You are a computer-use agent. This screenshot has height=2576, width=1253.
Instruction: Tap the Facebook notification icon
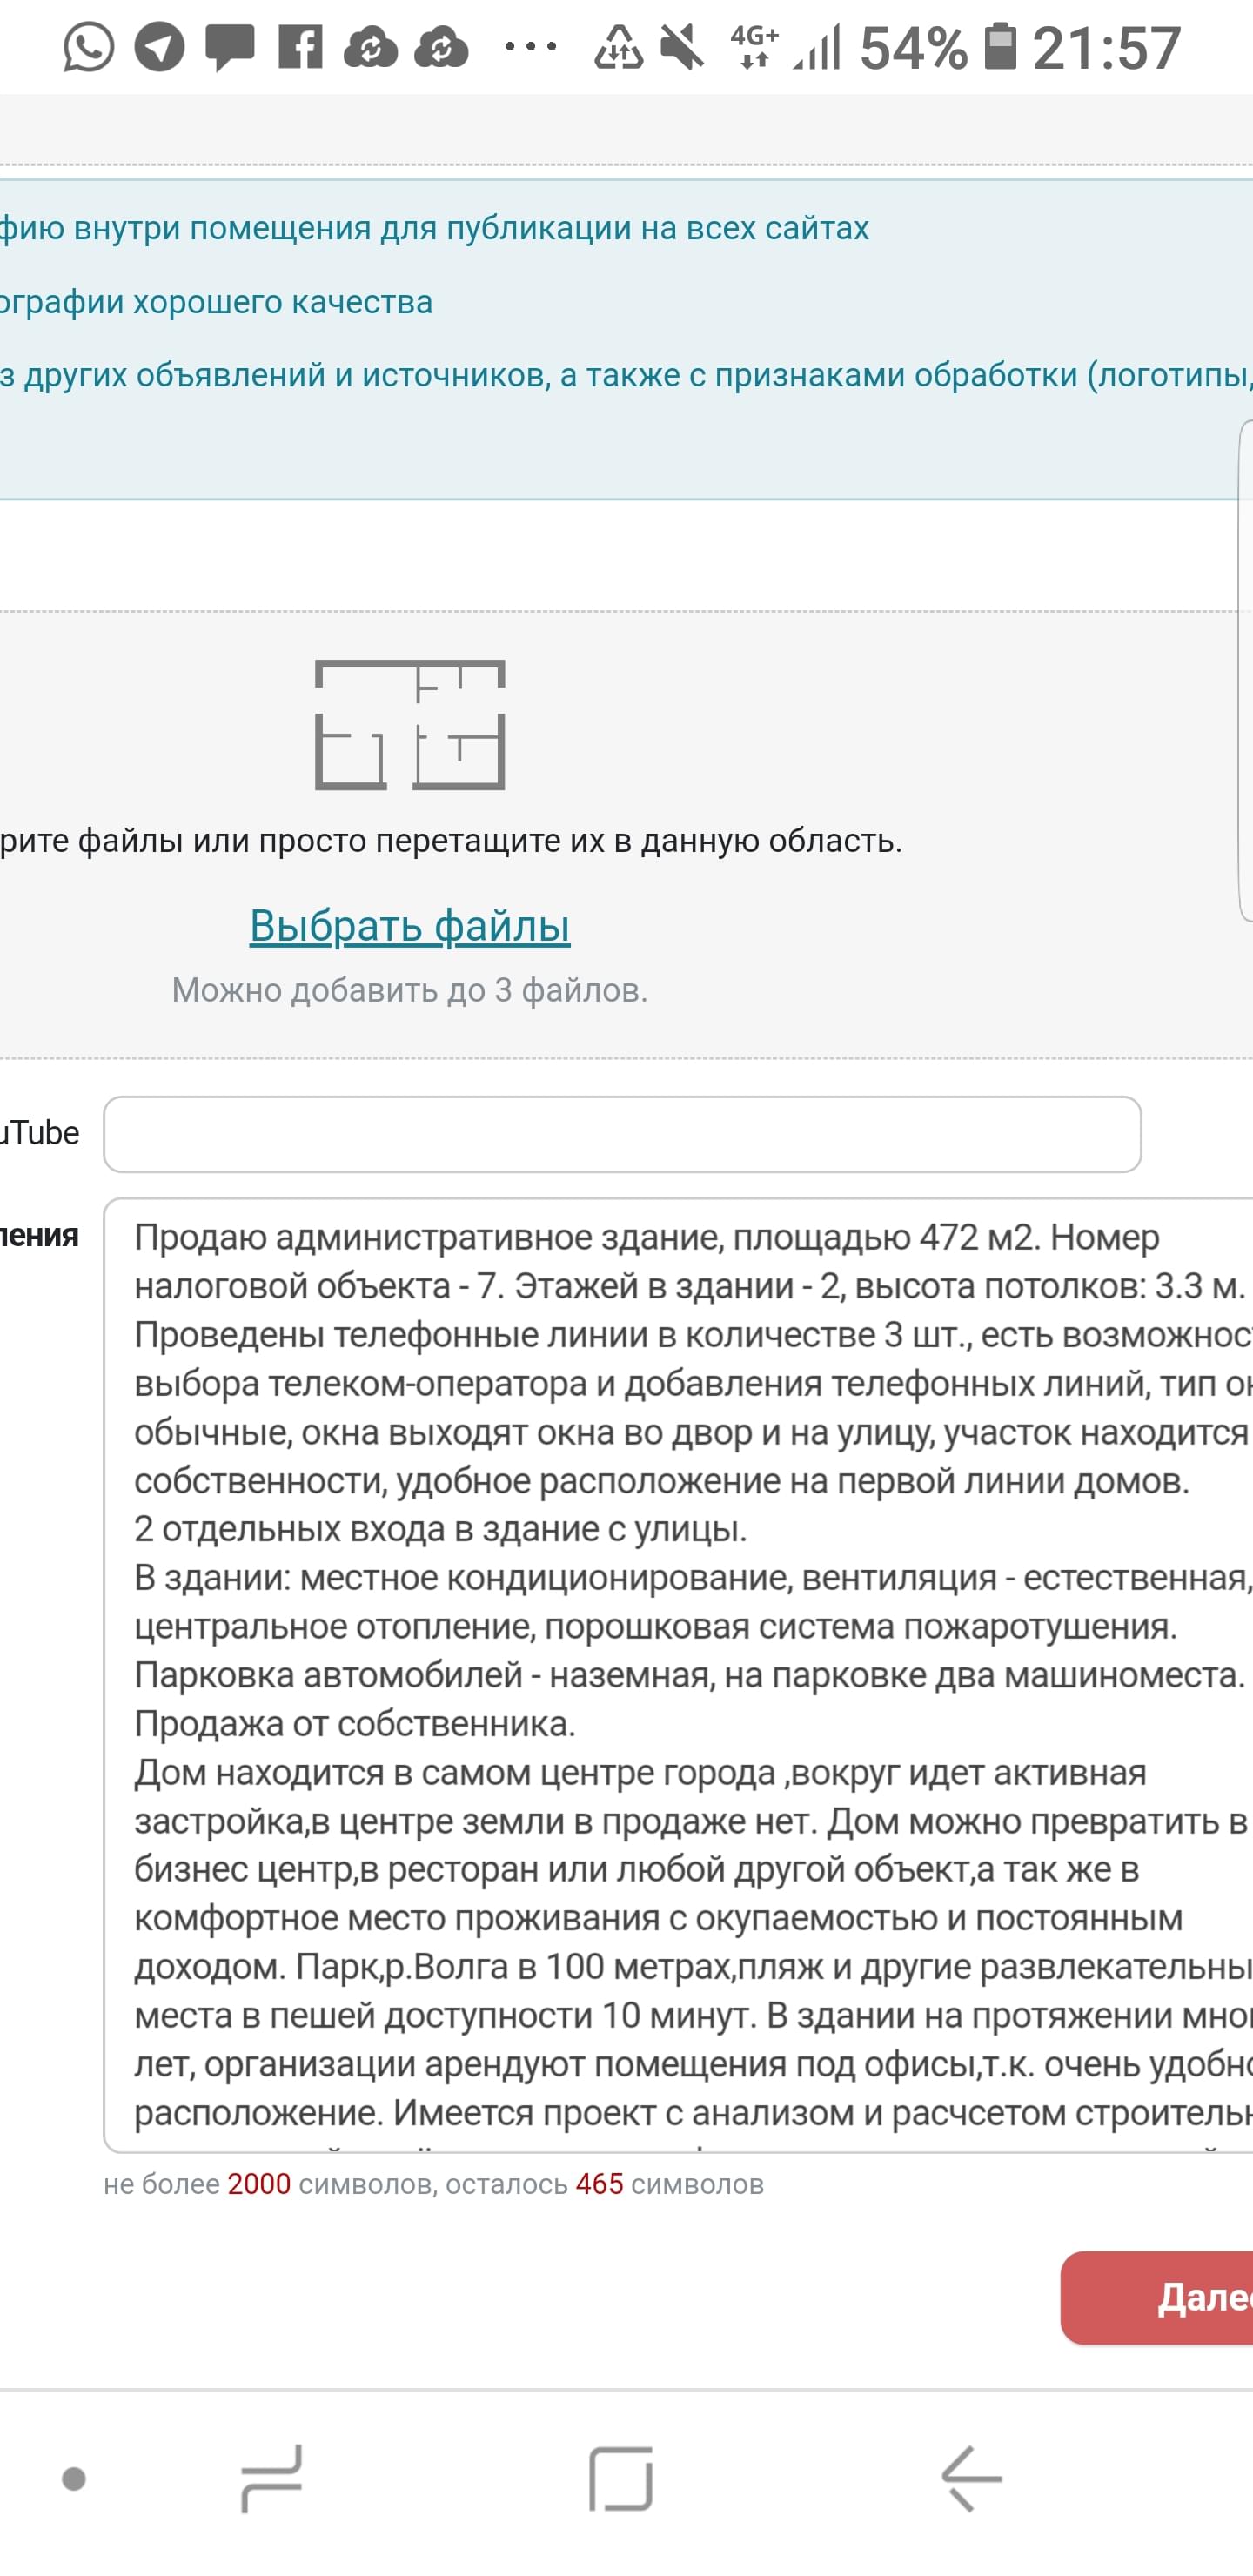(300, 47)
